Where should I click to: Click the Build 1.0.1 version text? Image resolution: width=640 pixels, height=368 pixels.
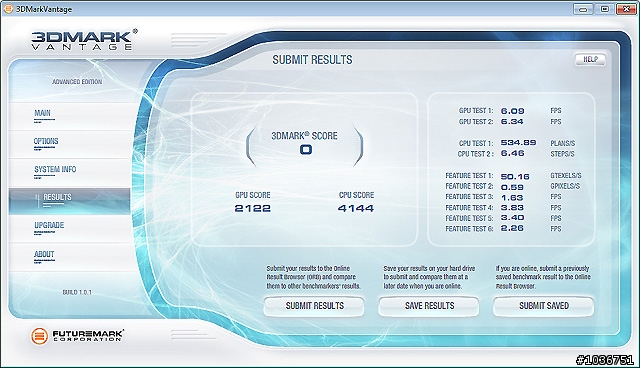pyautogui.click(x=77, y=292)
